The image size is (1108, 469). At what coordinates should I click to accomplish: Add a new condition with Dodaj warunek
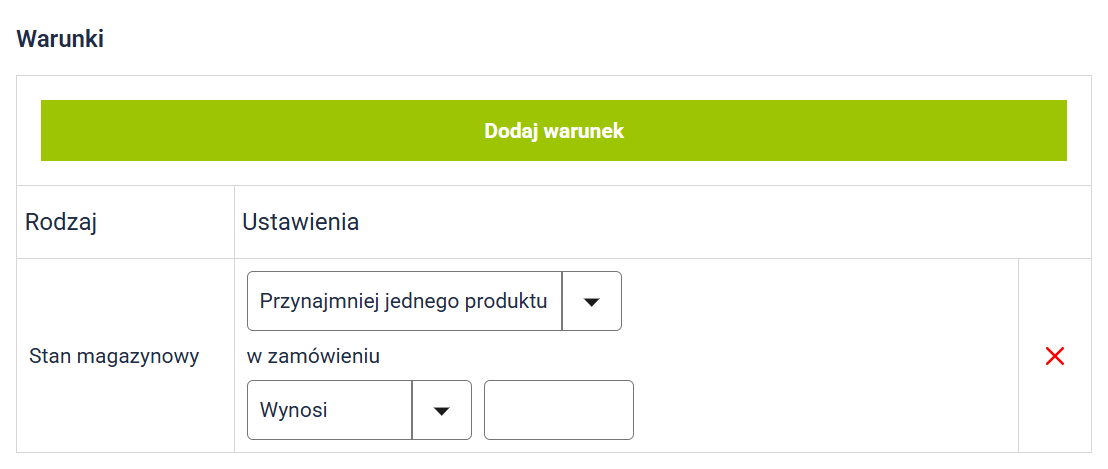pos(553,131)
